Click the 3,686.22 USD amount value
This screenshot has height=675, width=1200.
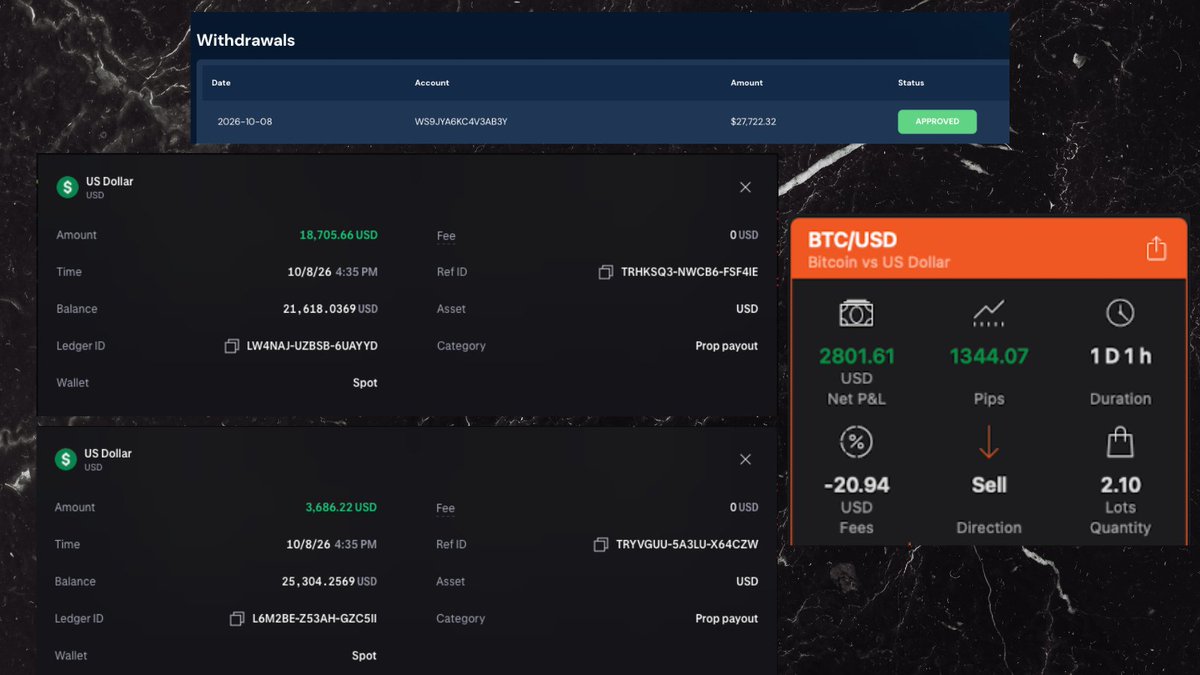[341, 508]
